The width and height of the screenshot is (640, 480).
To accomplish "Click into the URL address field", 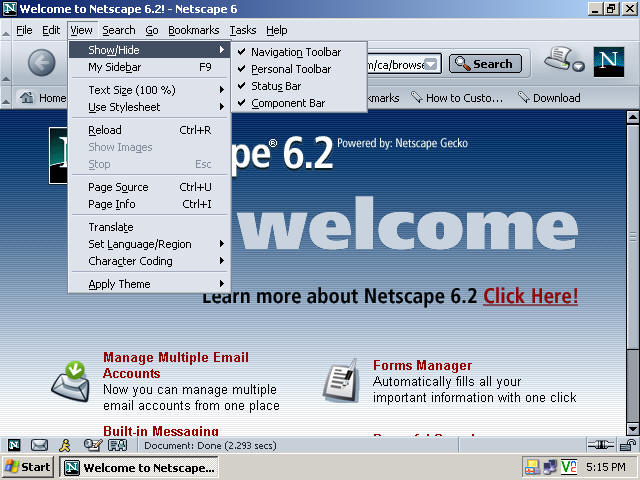I will point(395,64).
